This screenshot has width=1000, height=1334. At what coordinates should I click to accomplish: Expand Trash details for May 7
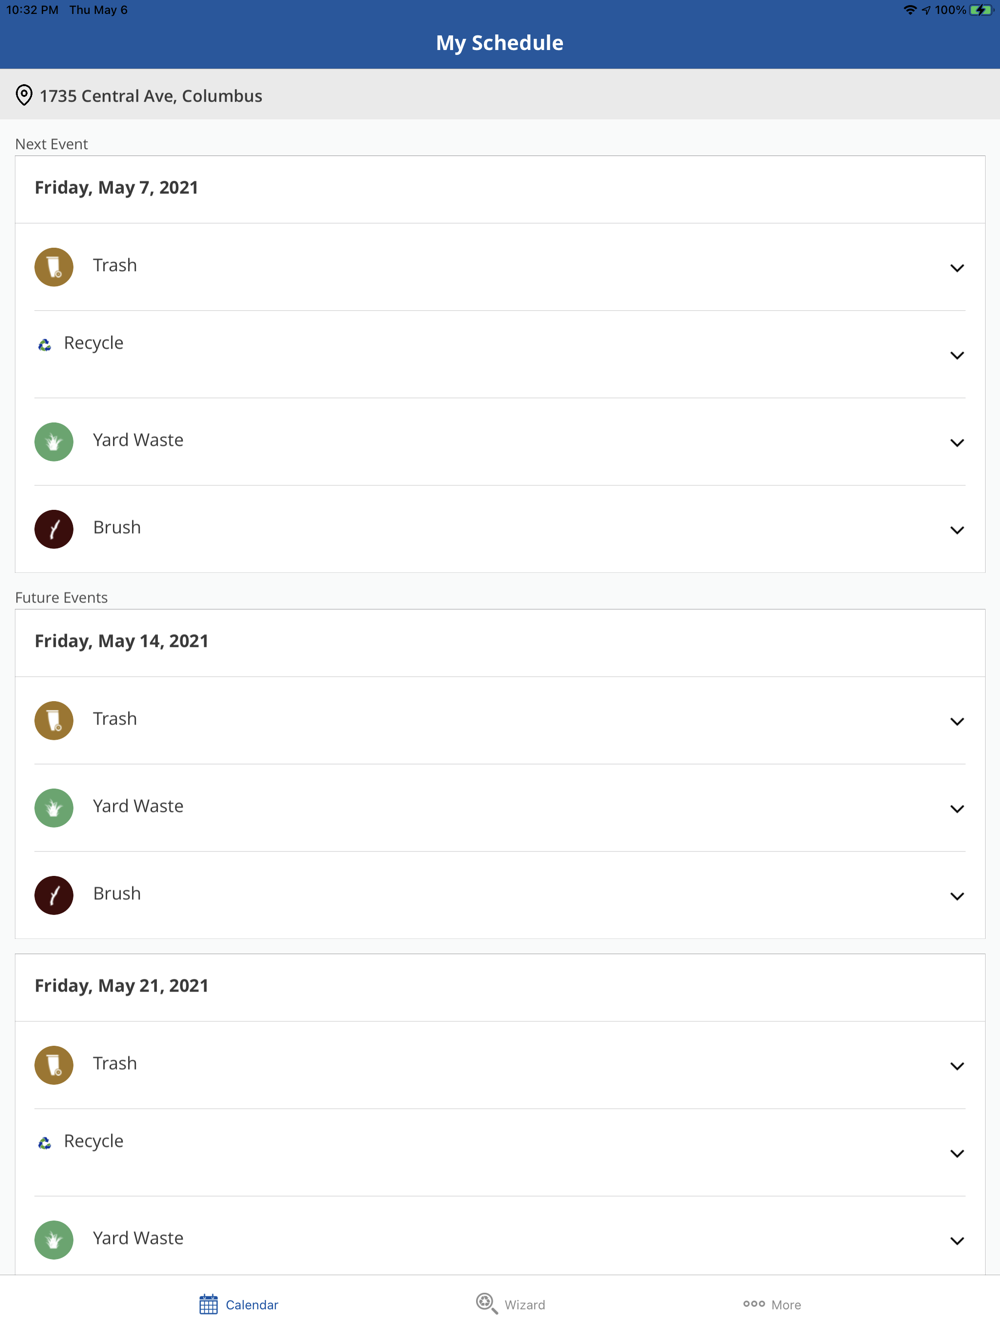pyautogui.click(x=957, y=268)
